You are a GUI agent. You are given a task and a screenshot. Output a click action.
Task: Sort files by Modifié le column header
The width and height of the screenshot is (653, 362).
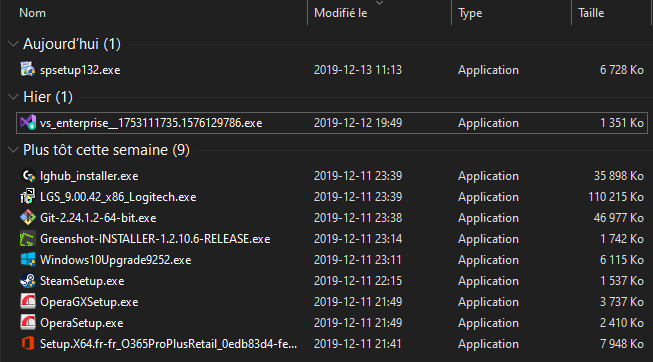click(340, 13)
